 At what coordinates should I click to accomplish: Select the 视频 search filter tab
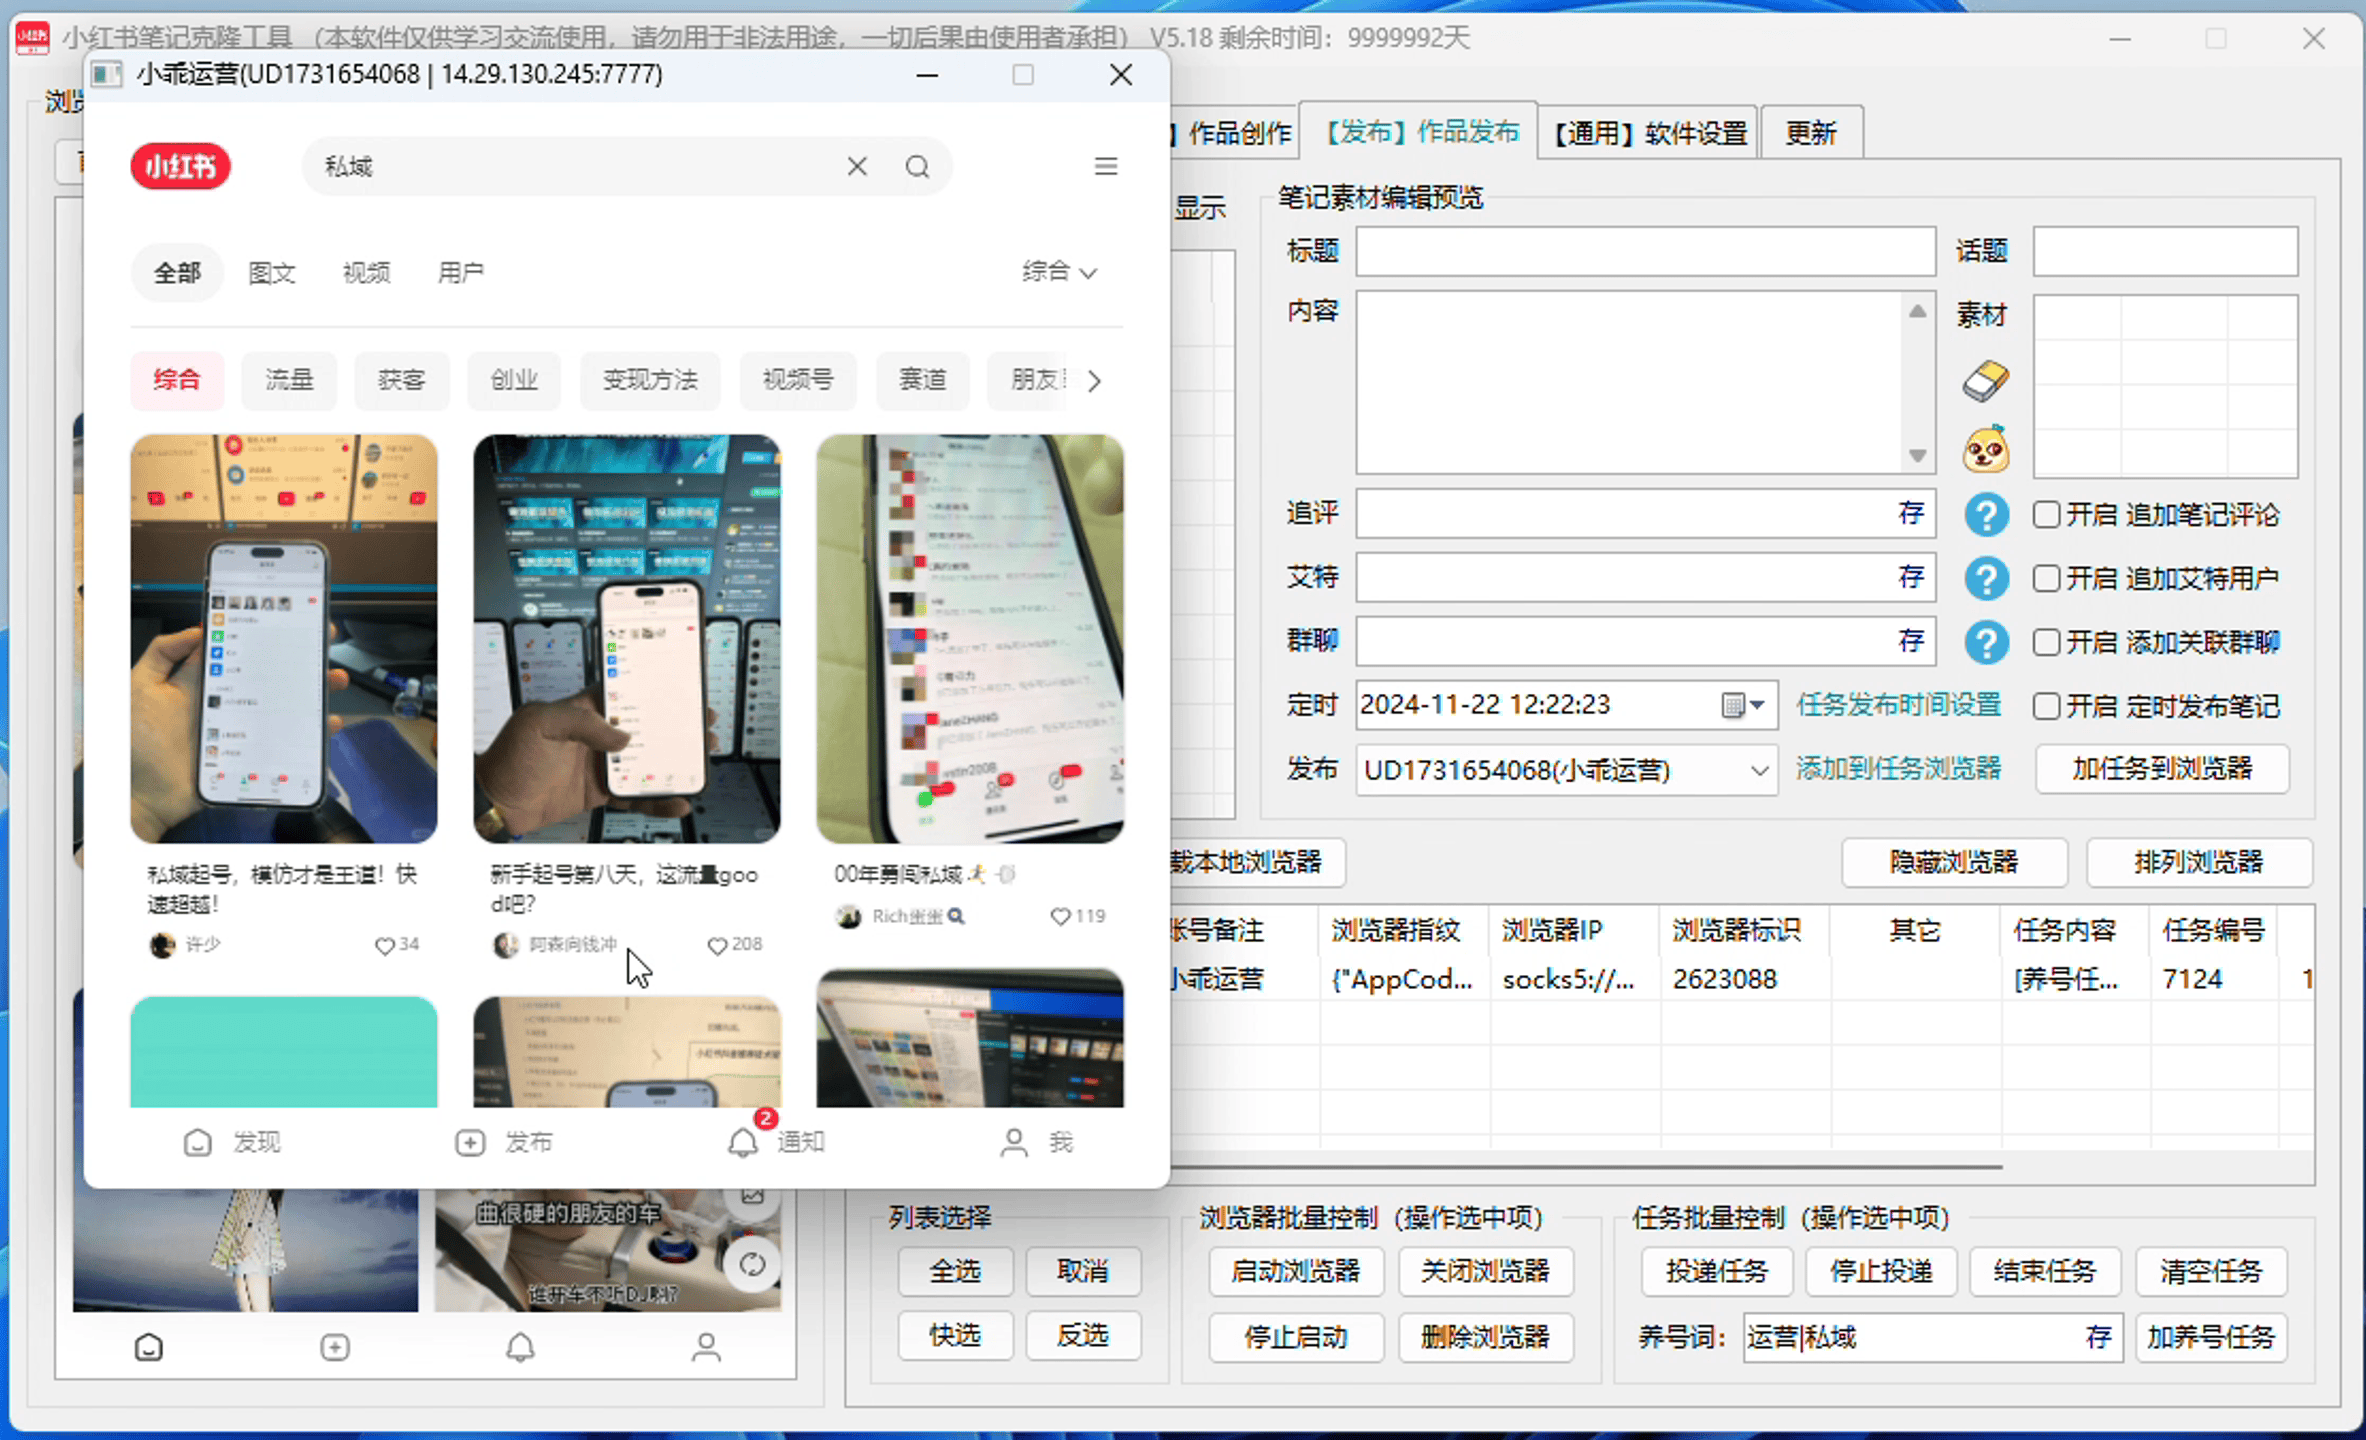coord(366,273)
